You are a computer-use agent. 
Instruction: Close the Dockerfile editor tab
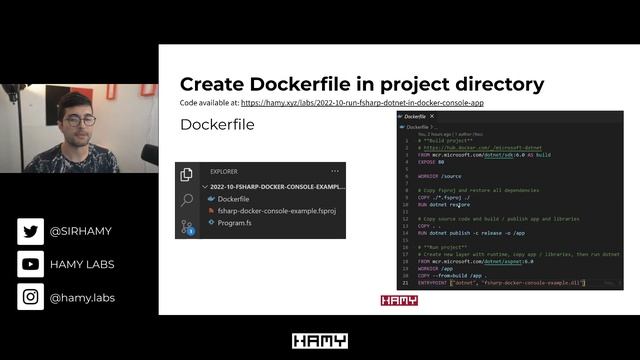click(432, 116)
